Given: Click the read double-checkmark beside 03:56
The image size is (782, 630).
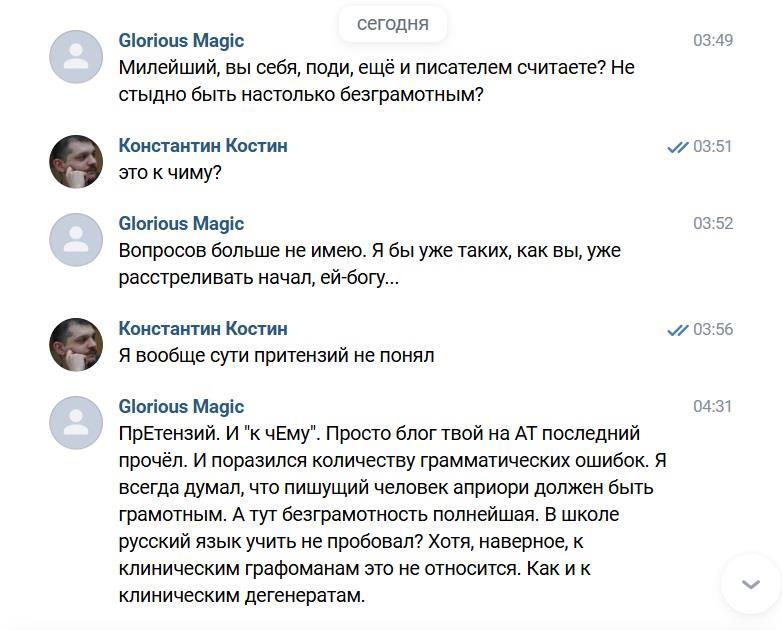Looking at the screenshot, I should click(x=677, y=330).
